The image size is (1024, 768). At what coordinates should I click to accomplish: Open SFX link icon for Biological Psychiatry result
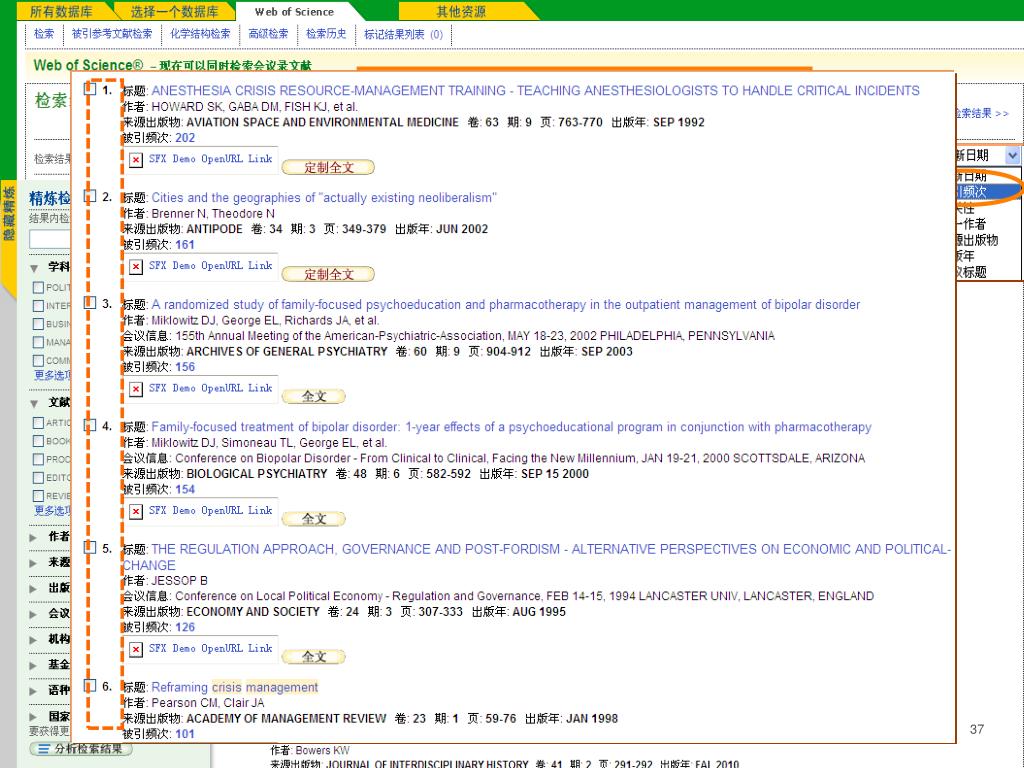coord(136,511)
